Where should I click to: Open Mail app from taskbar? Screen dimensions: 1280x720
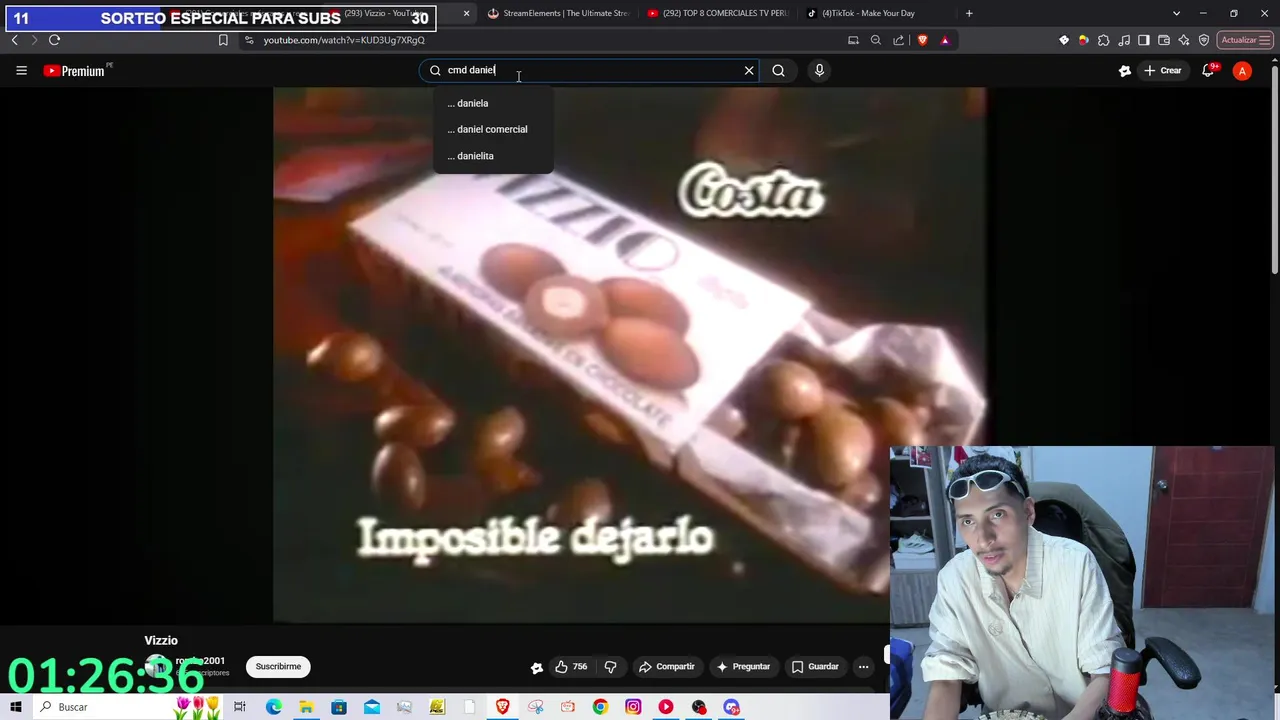[372, 707]
